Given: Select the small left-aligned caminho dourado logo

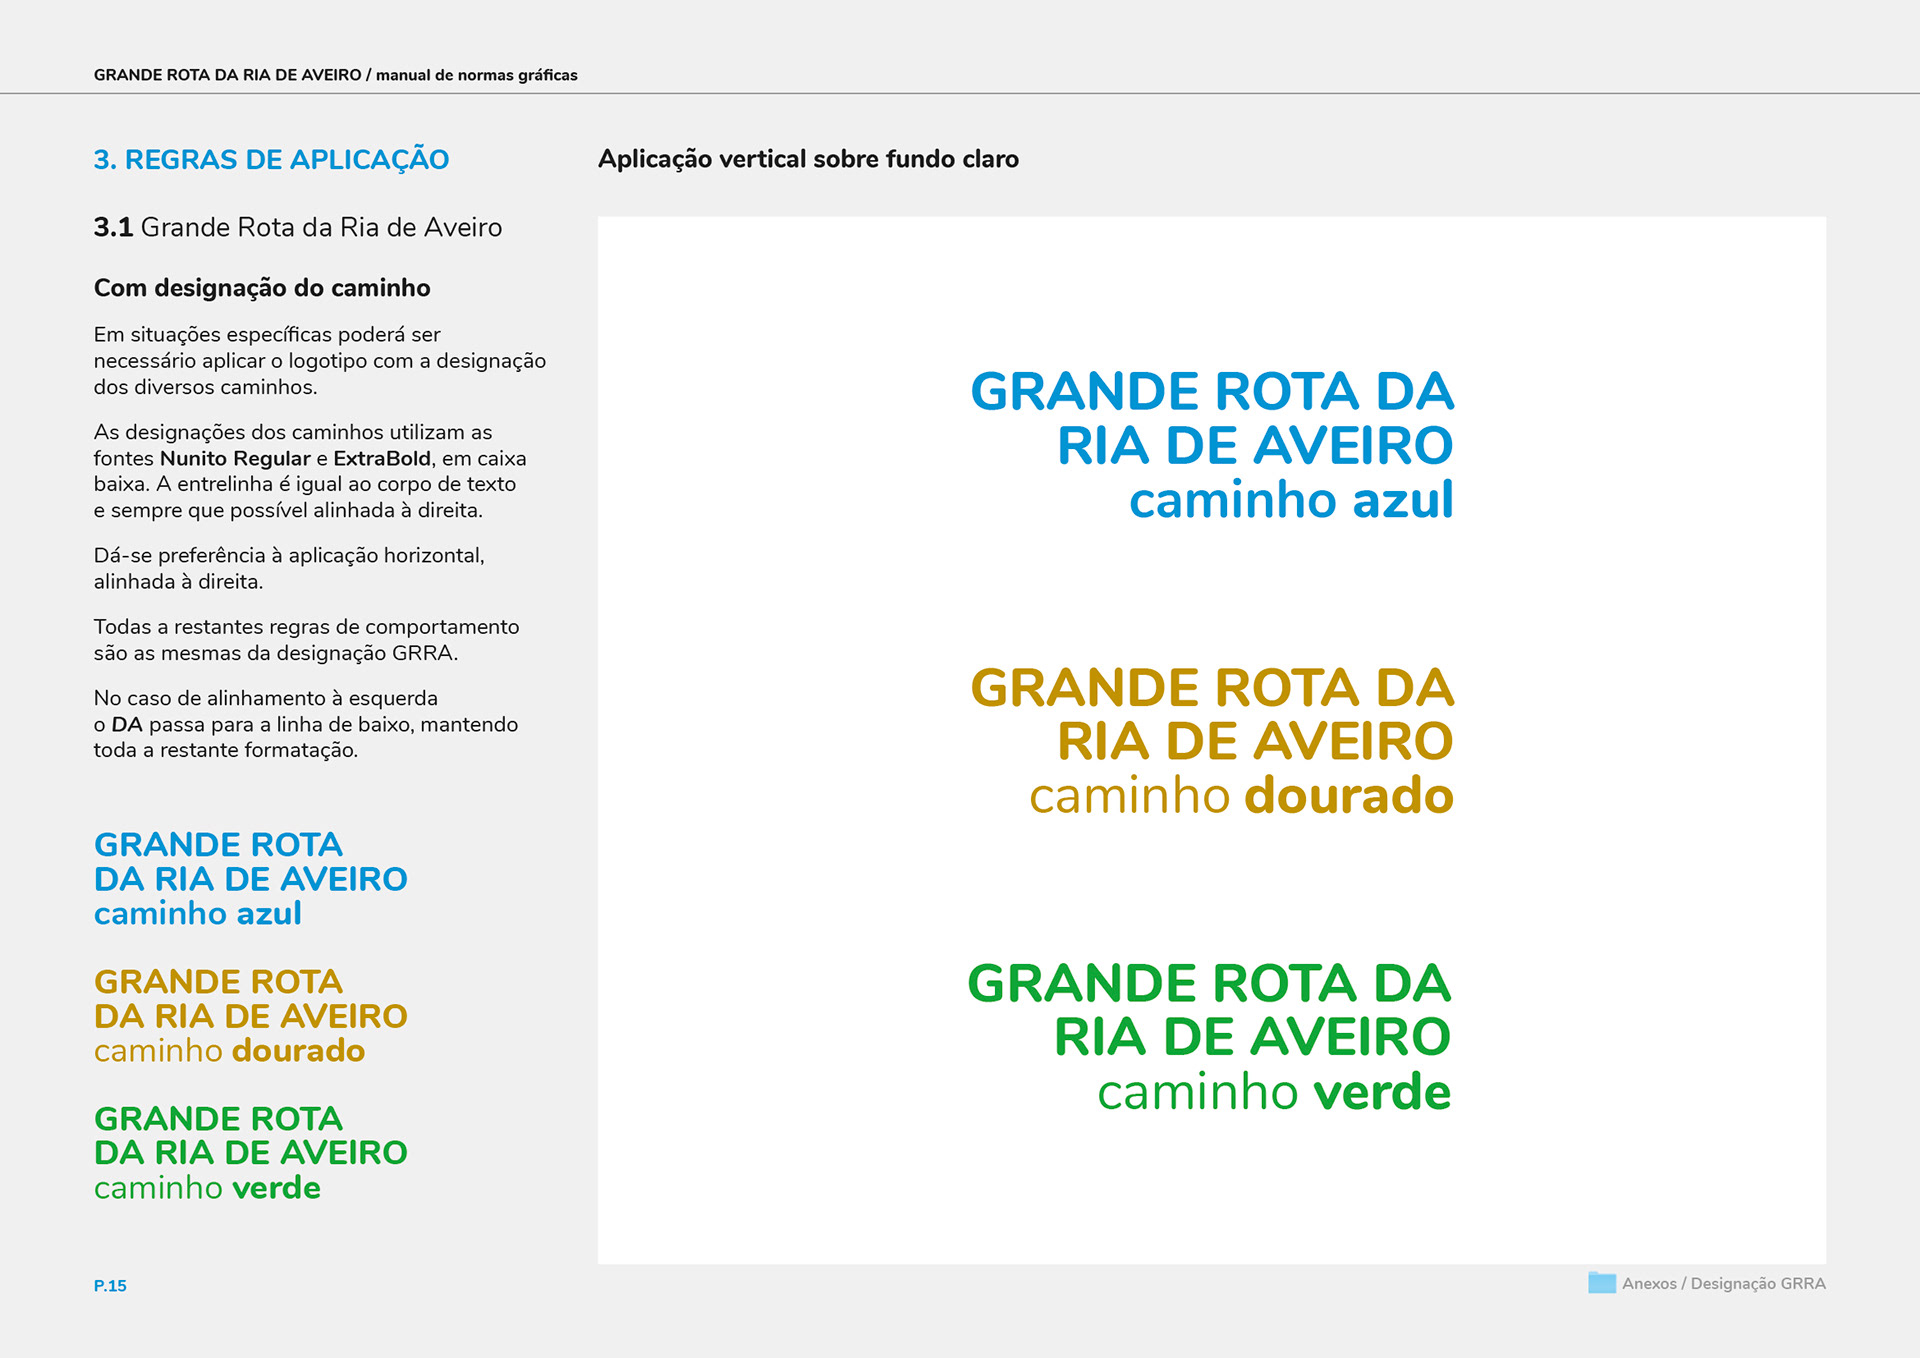Looking at the screenshot, I should [250, 1016].
